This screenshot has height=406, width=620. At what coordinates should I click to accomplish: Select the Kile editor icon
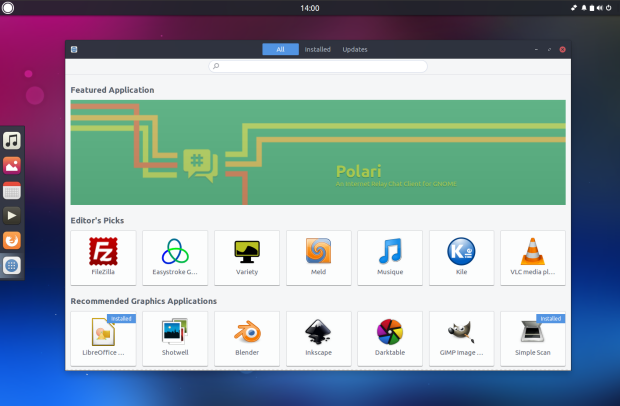461,251
